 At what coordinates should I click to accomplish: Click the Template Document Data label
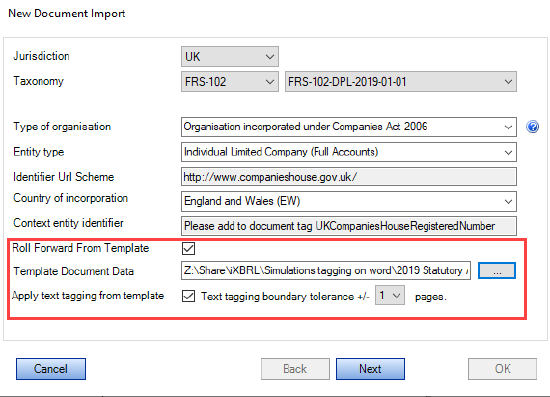(73, 271)
